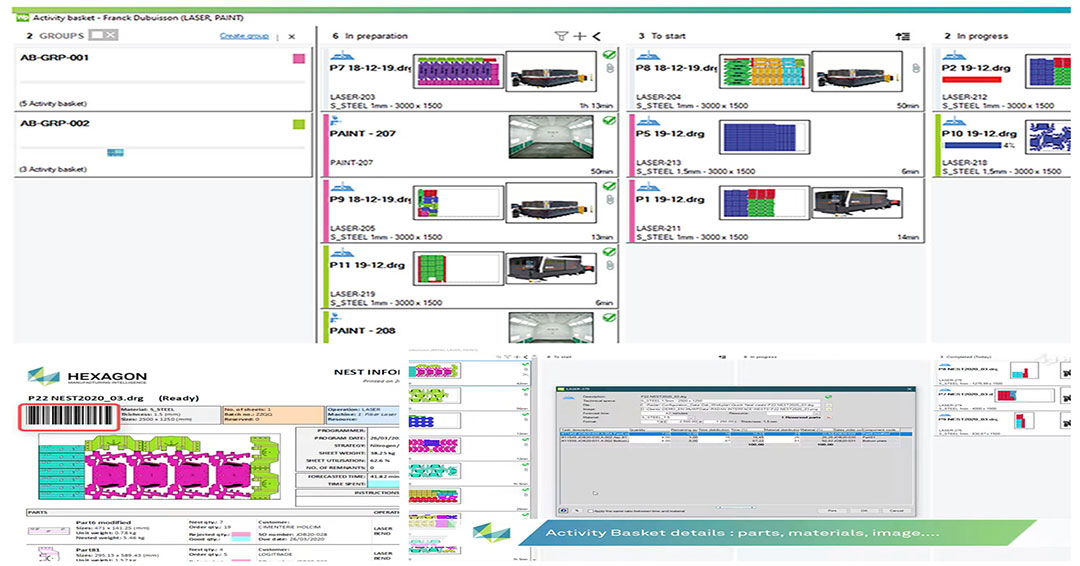
Task: Click the paperclip attachment icon on P7 18-12-19
Action: coord(610,68)
